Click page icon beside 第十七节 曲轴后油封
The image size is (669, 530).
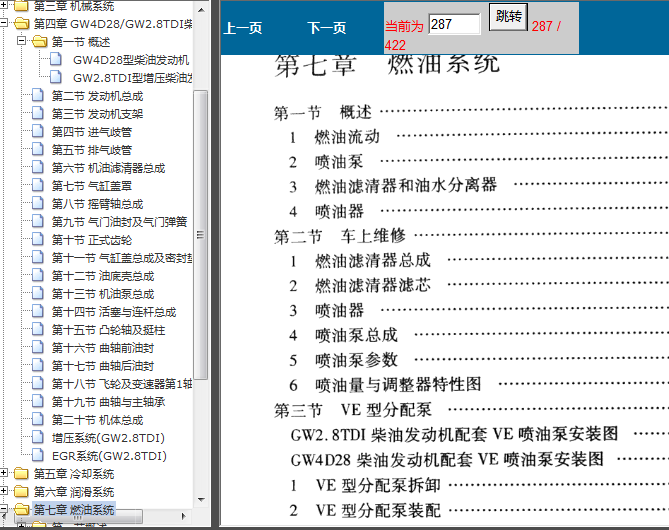tap(38, 365)
